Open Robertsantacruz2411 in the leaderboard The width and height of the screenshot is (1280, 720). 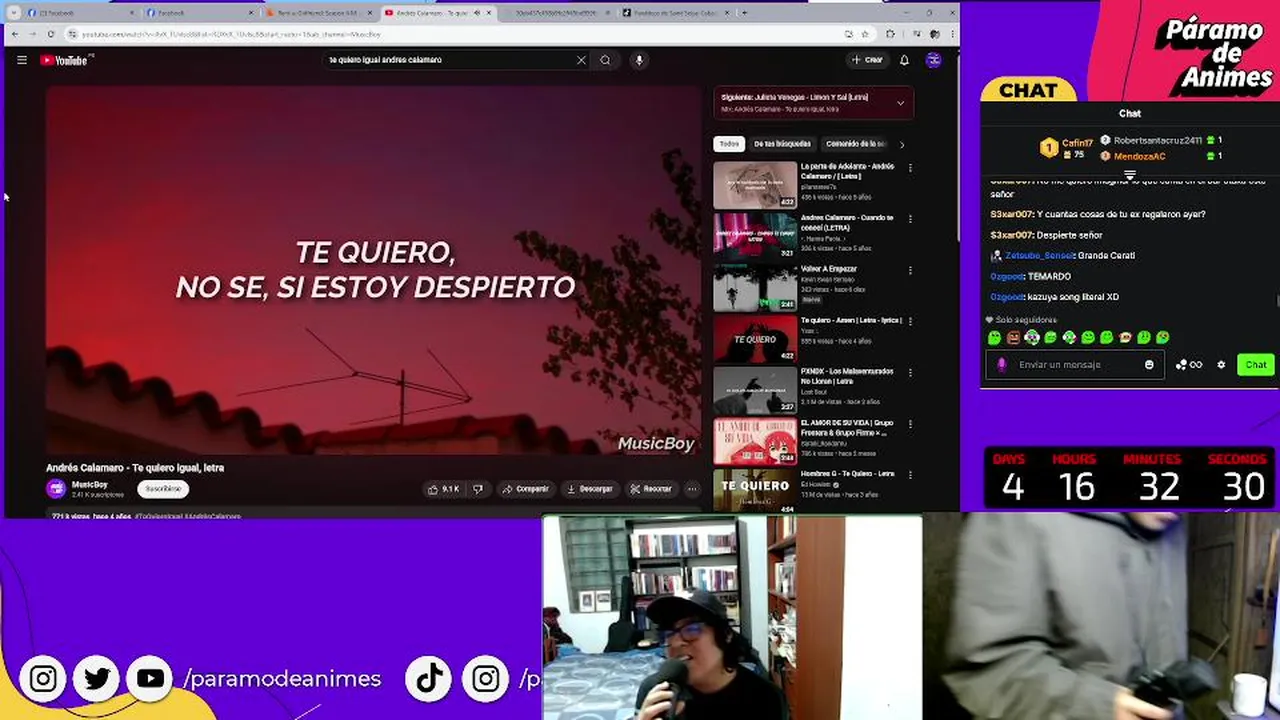pos(1158,141)
